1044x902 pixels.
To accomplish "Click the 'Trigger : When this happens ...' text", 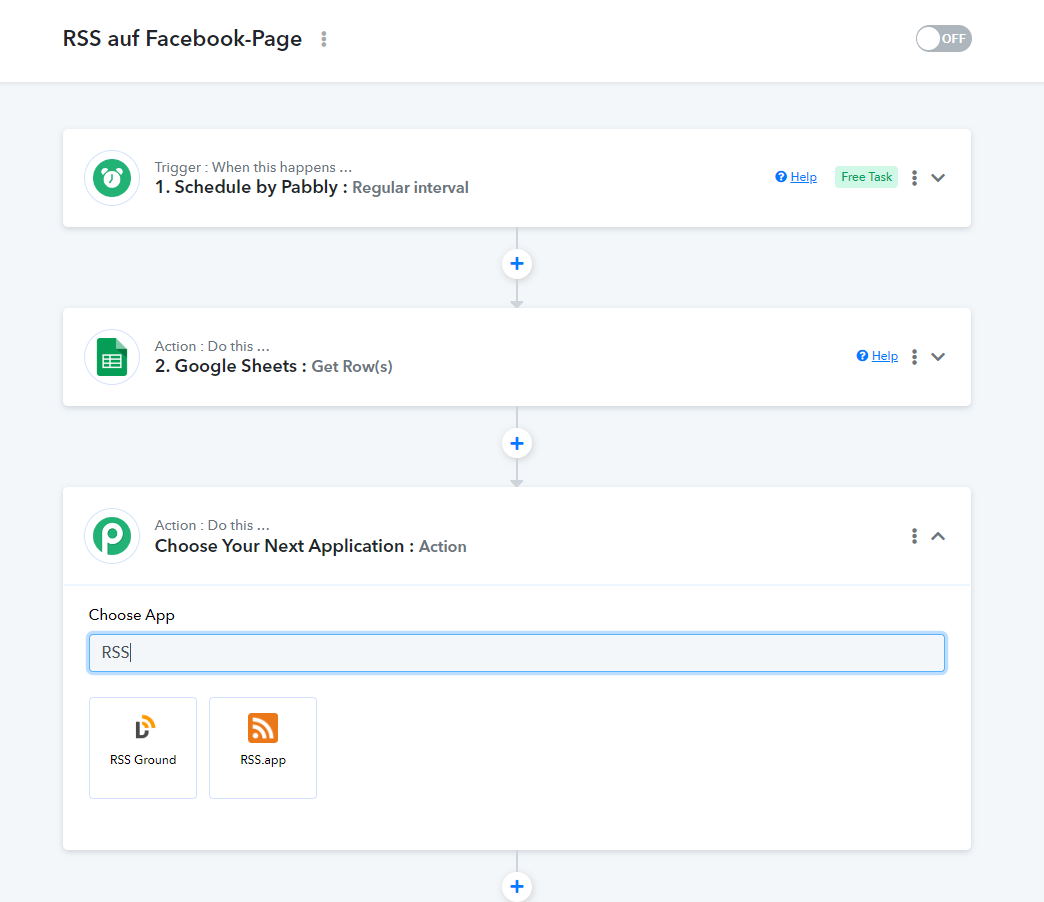I will click(x=253, y=167).
